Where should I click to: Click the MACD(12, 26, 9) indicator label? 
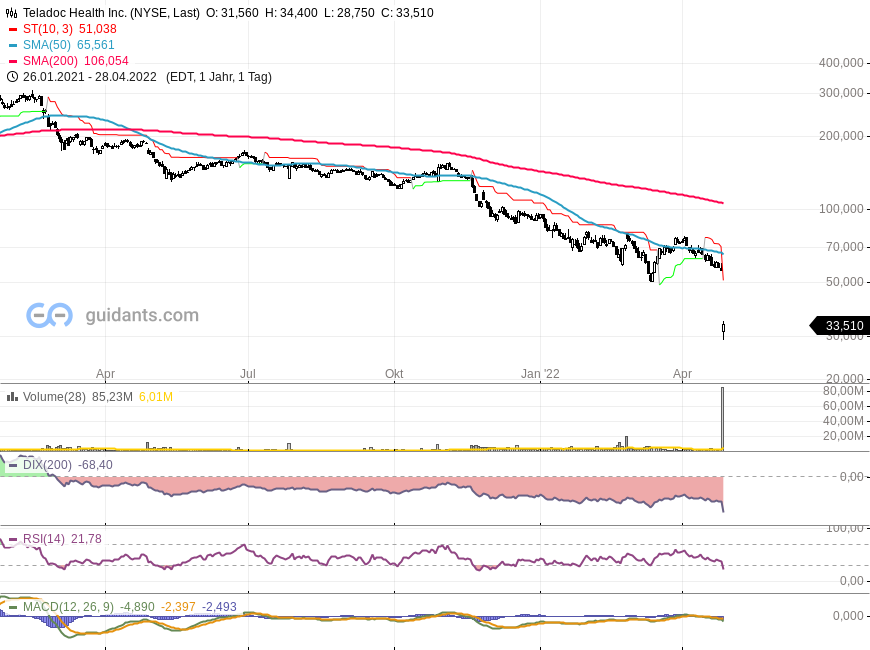(68, 607)
